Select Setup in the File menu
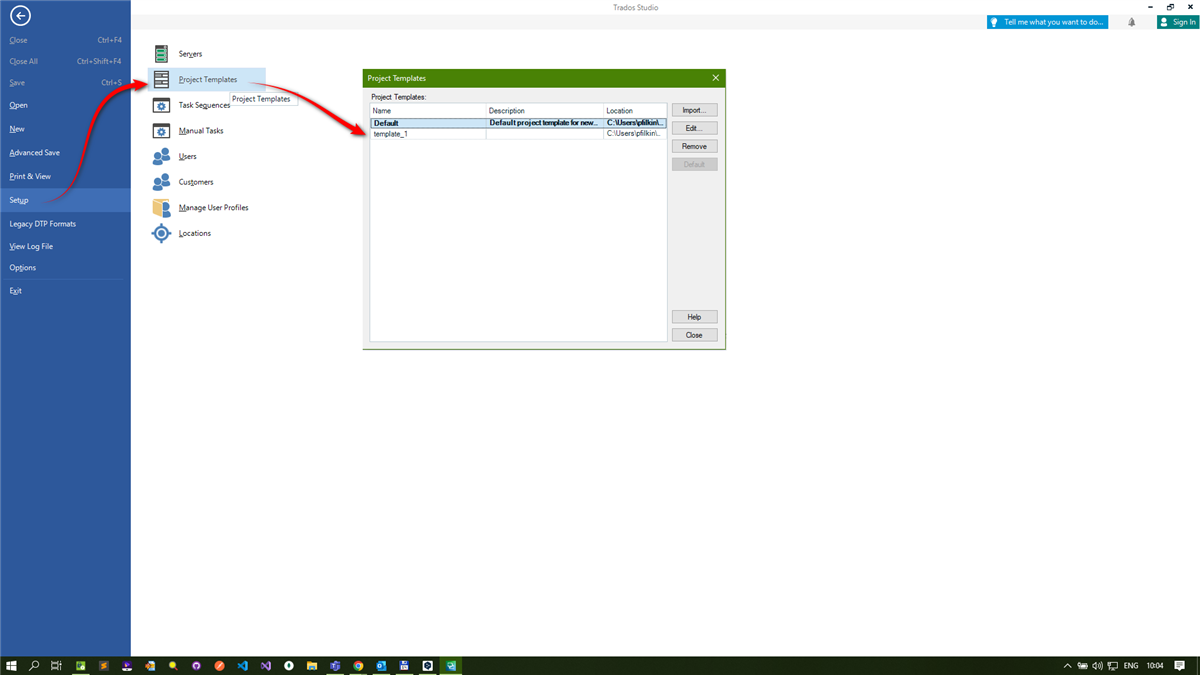 65,200
